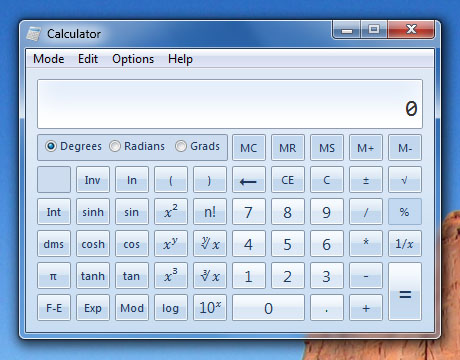Viewport: 460px width, 360px height.
Task: Insert a close parenthesis
Action: pos(210,180)
